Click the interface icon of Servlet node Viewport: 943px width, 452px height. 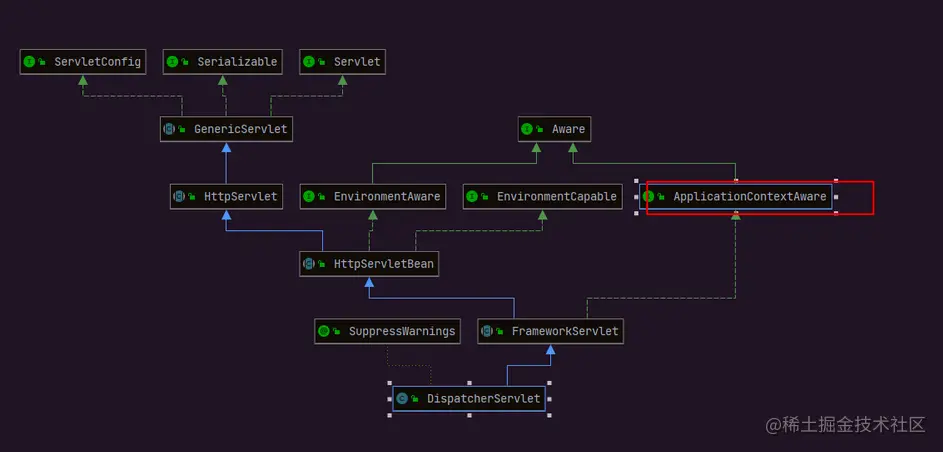pos(309,62)
